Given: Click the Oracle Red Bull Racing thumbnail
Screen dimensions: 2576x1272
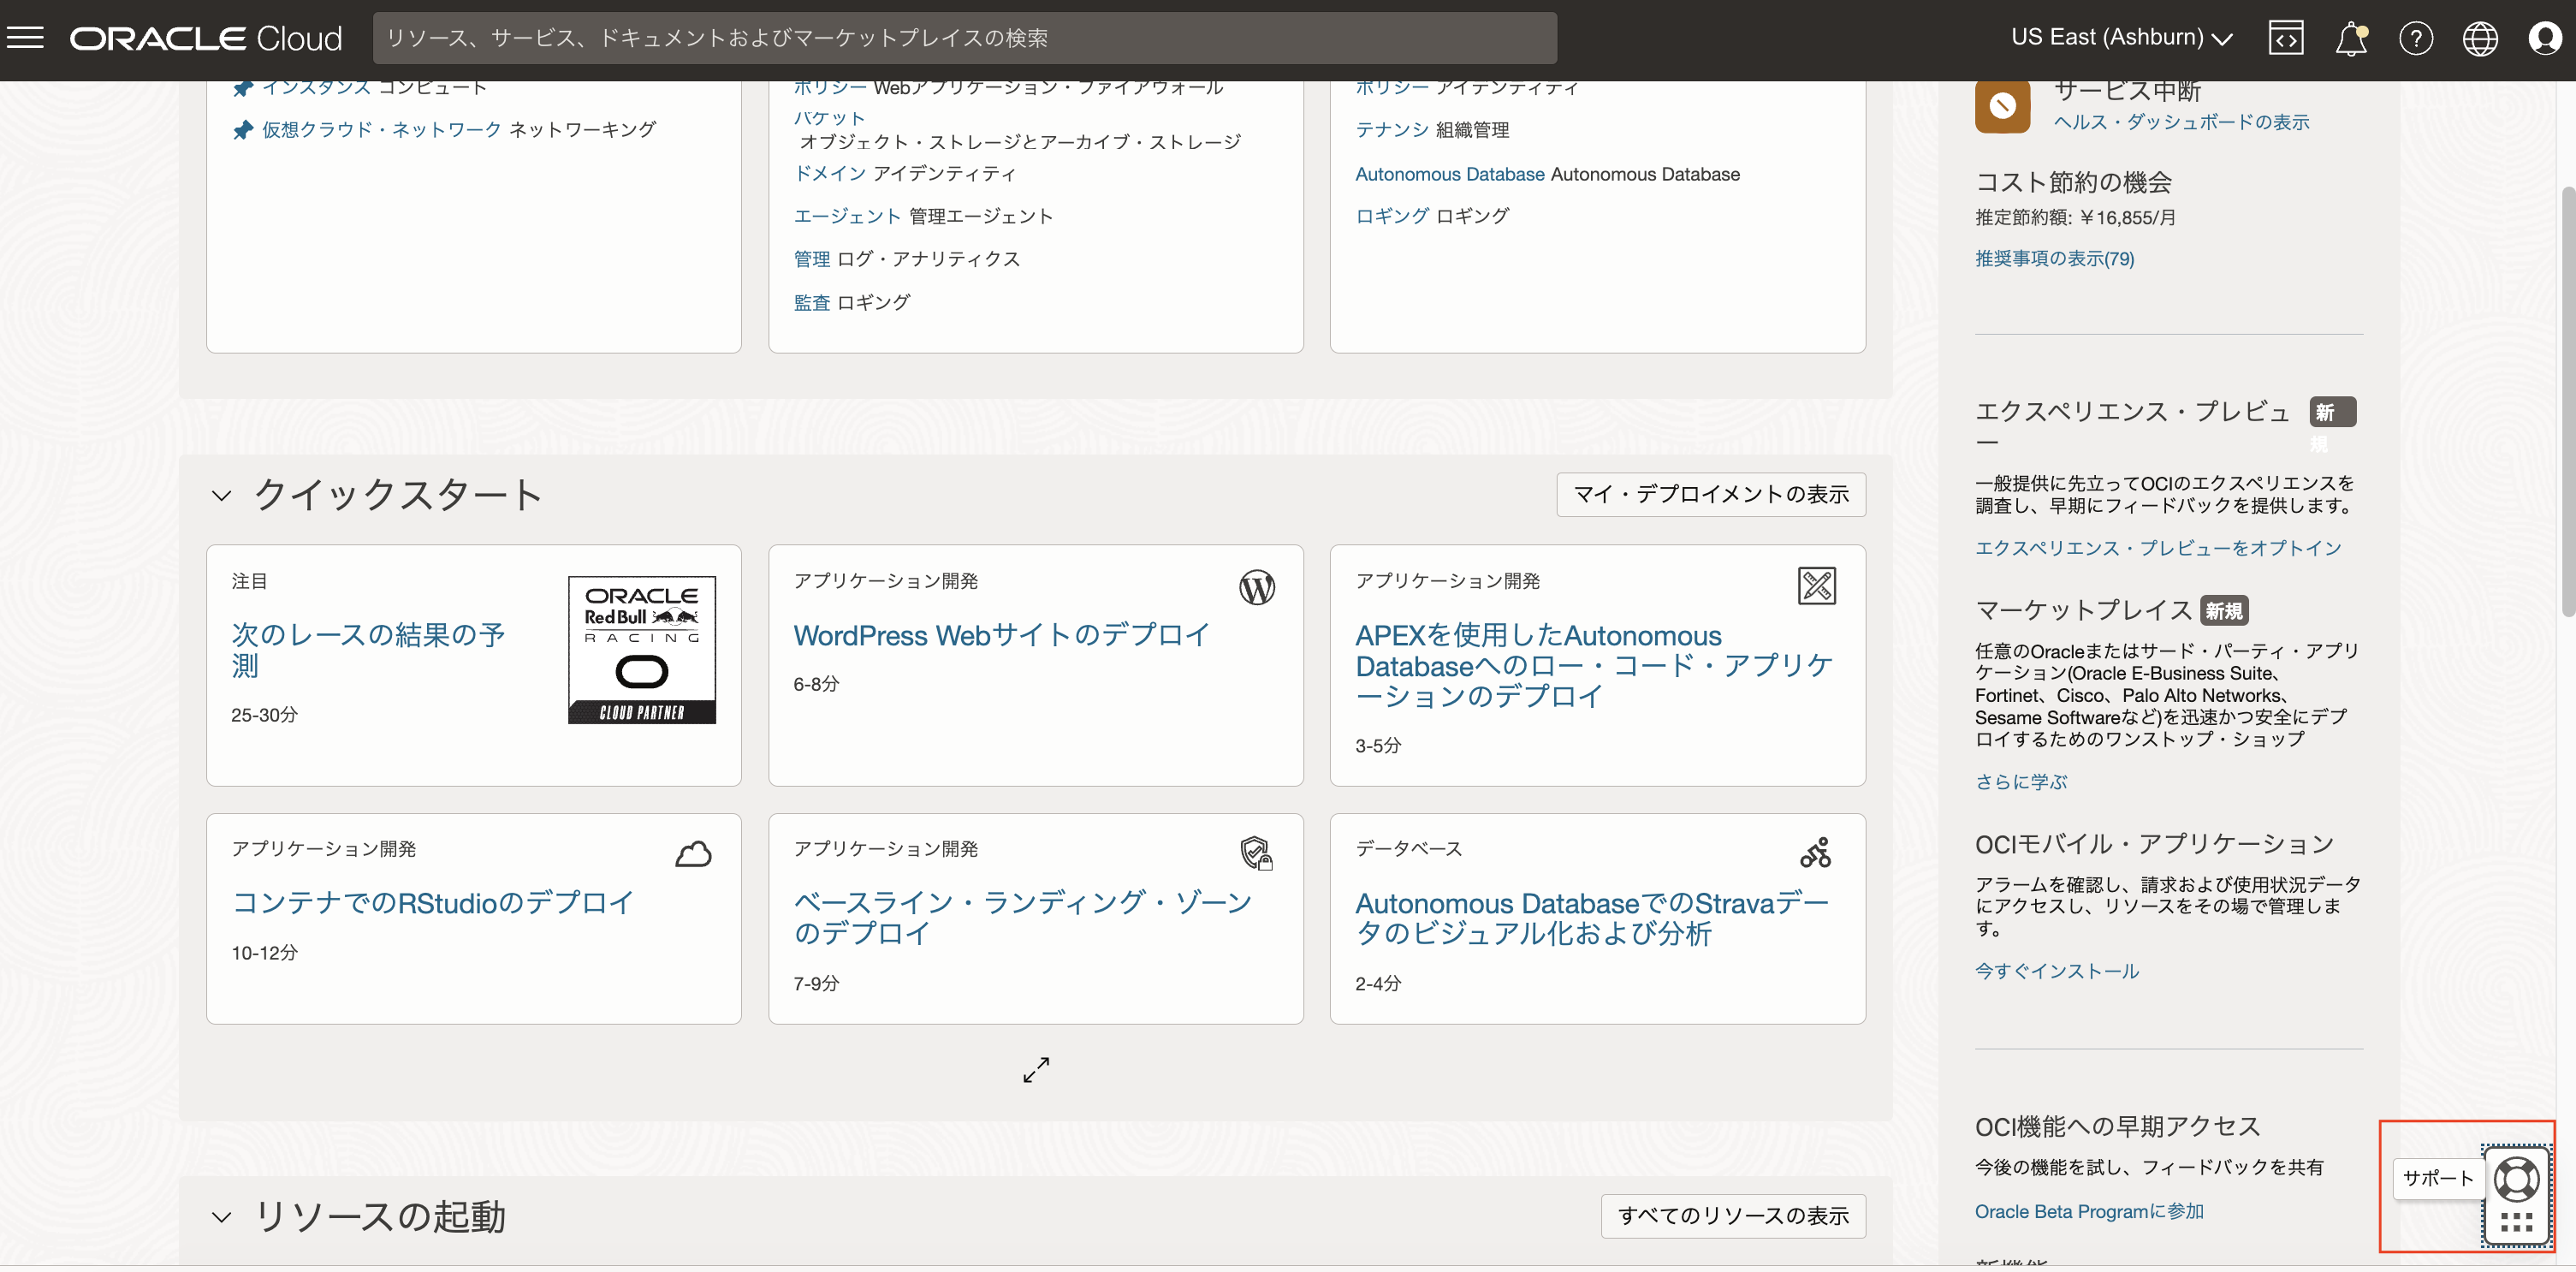Looking at the screenshot, I should [x=641, y=650].
